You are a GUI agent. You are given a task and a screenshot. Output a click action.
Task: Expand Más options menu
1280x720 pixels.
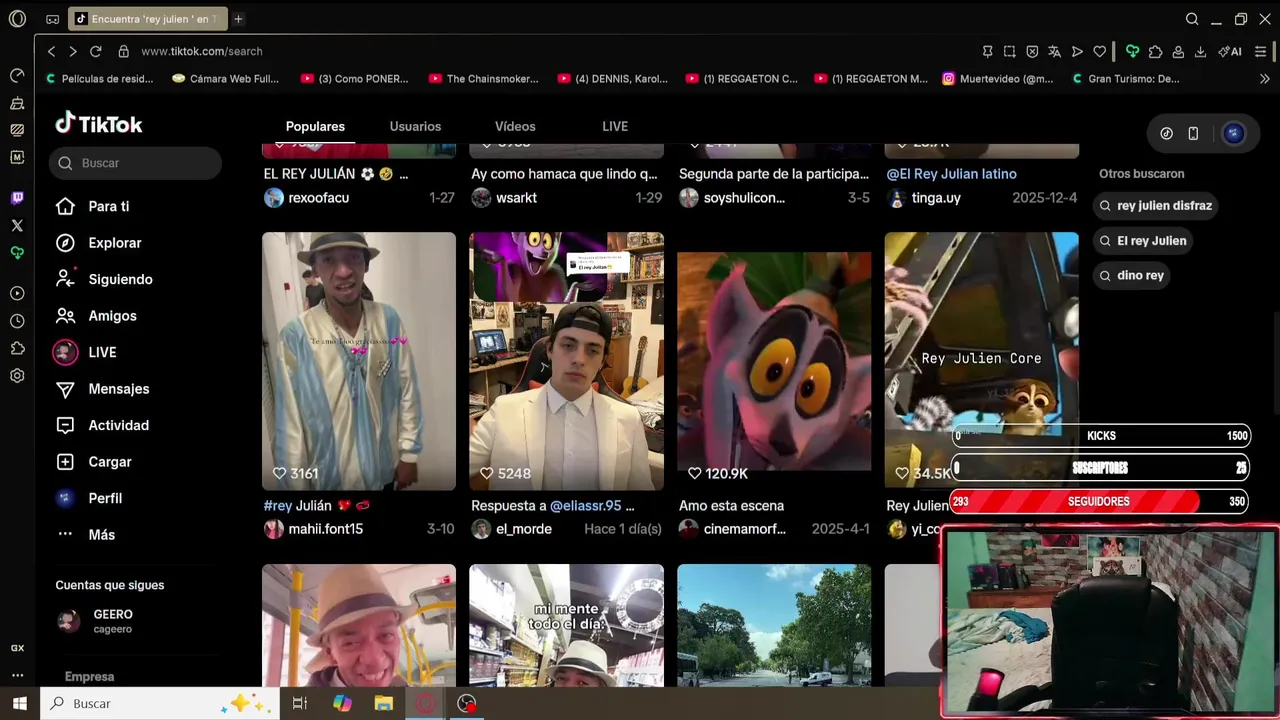click(x=85, y=535)
